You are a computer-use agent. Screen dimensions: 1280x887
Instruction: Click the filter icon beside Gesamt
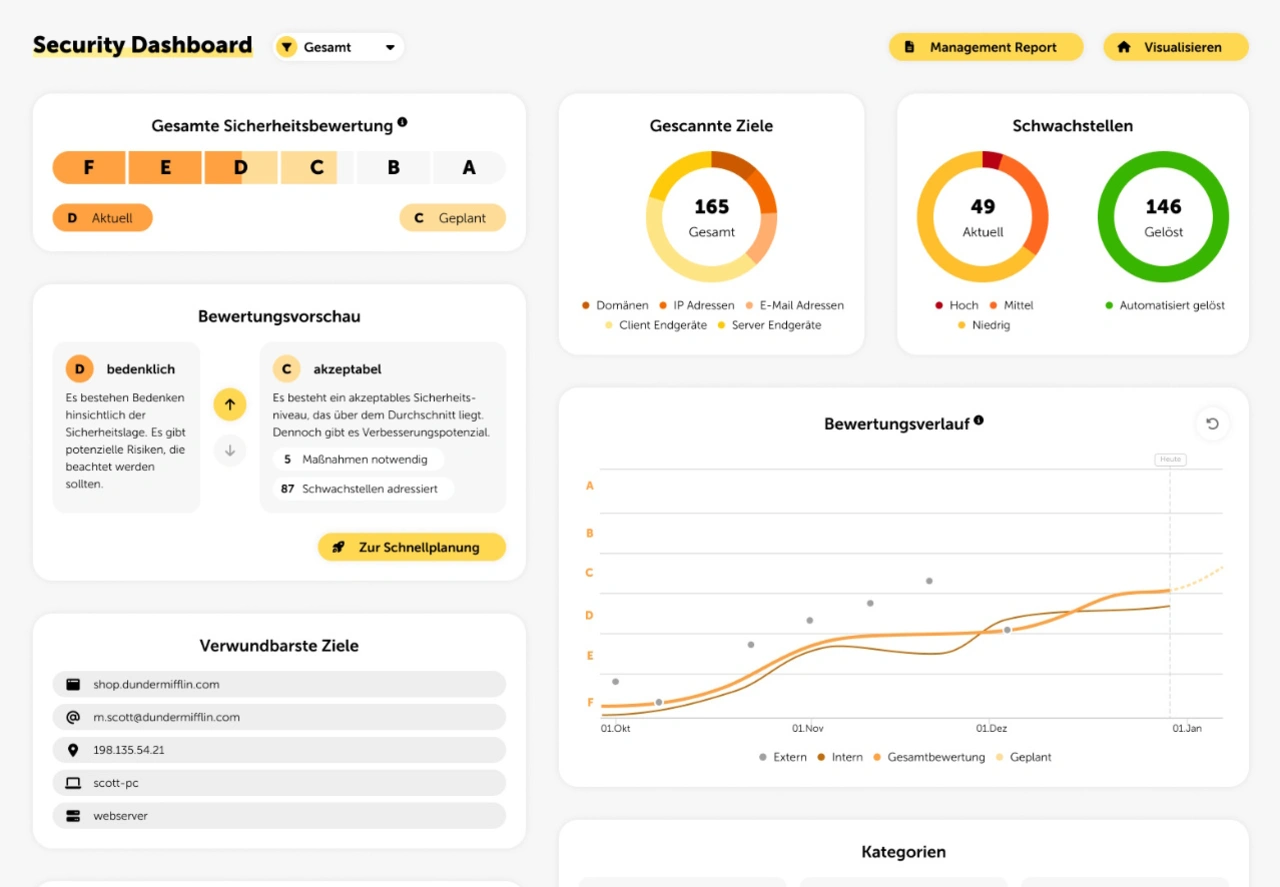[x=287, y=47]
